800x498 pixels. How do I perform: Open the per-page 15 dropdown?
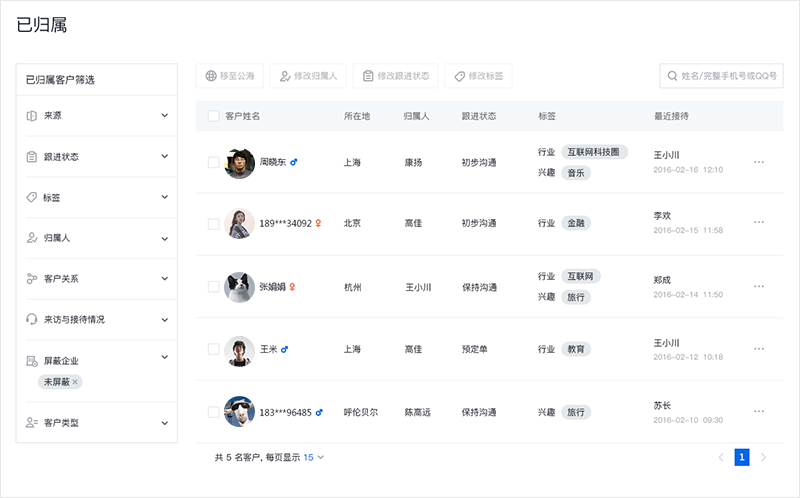[314, 457]
